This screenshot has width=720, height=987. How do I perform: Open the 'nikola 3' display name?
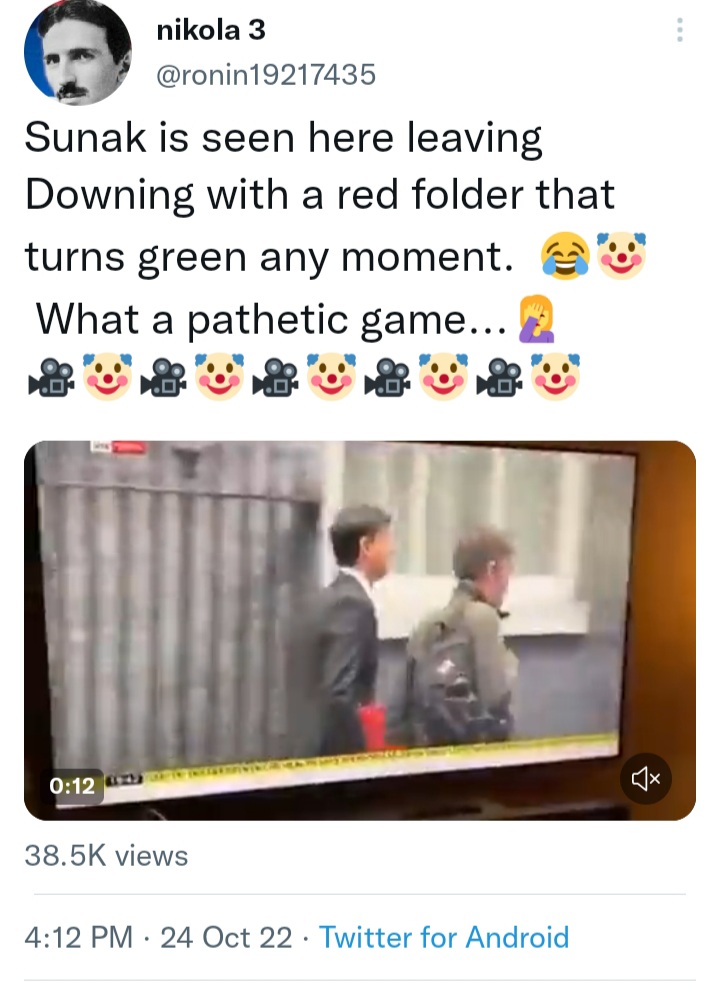(x=211, y=30)
